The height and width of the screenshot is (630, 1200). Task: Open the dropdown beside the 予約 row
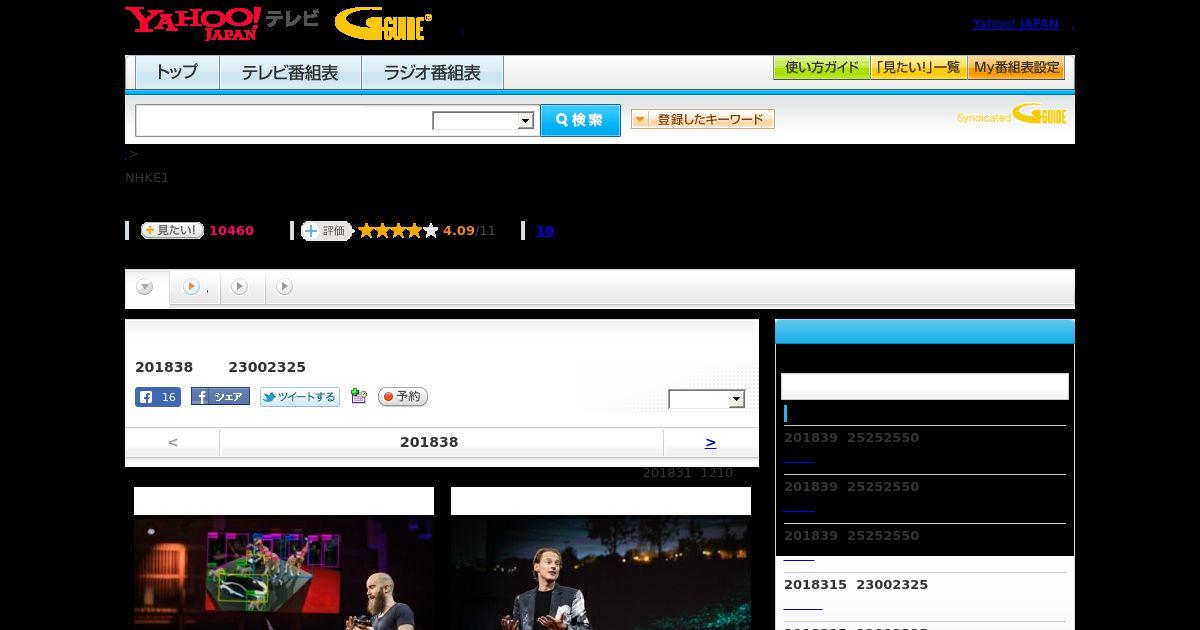pyautogui.click(x=707, y=399)
